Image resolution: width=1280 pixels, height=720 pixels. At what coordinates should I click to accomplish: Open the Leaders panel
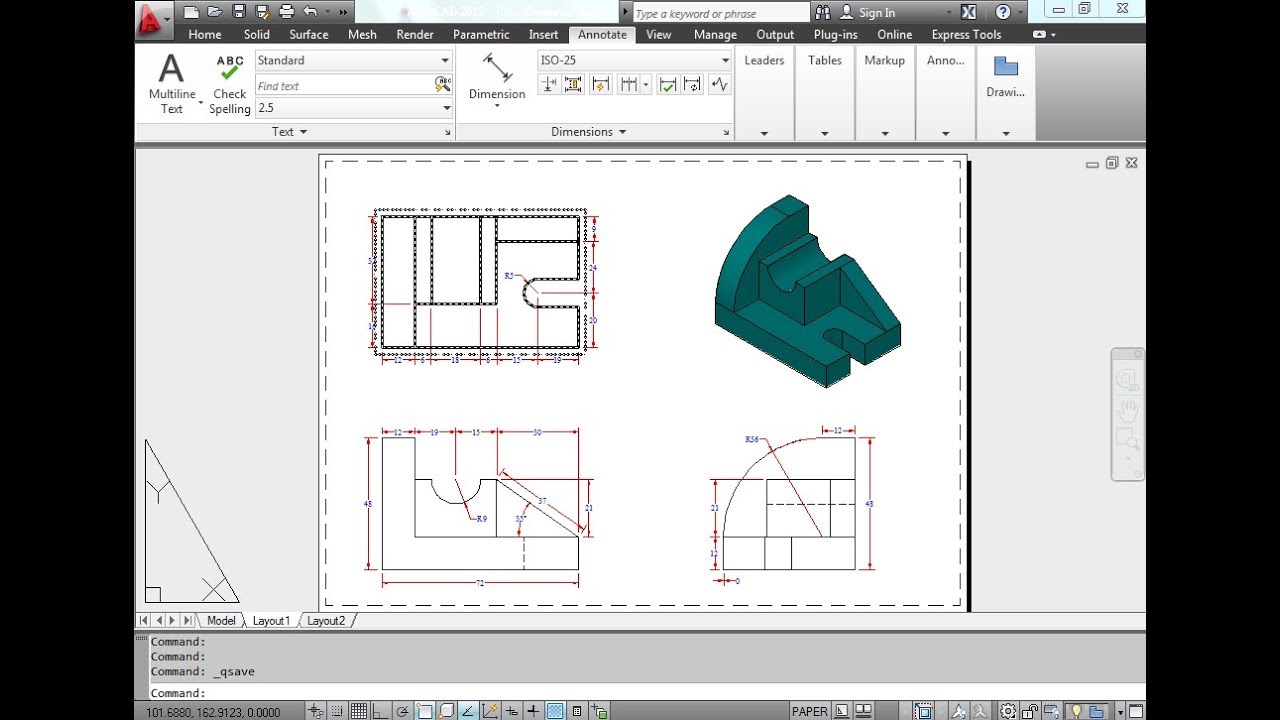tap(764, 93)
